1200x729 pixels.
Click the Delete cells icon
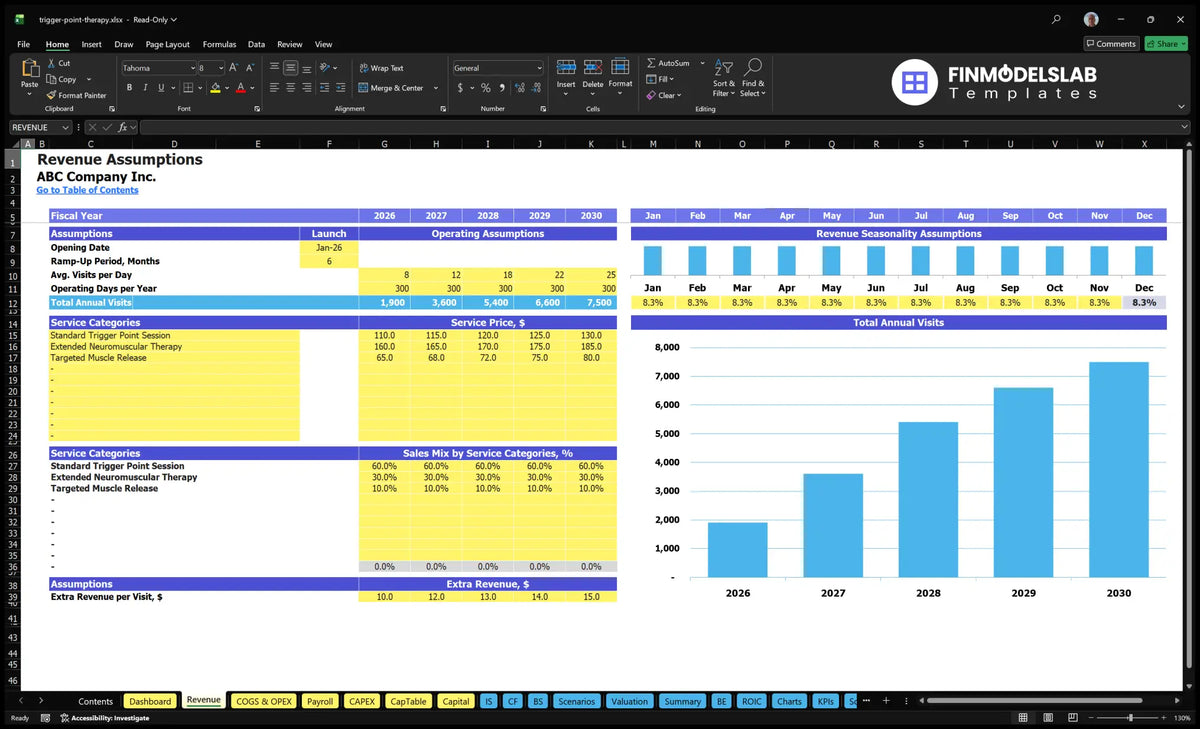pyautogui.click(x=593, y=67)
